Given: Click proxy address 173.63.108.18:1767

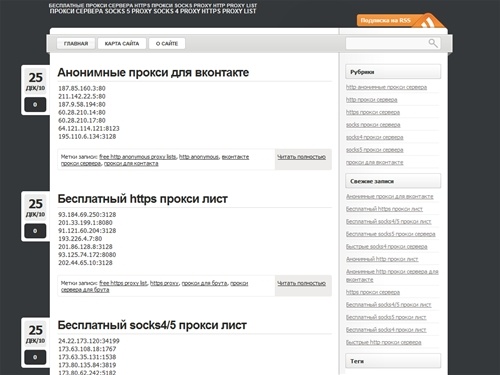Looking at the screenshot, I should (x=87, y=349).
